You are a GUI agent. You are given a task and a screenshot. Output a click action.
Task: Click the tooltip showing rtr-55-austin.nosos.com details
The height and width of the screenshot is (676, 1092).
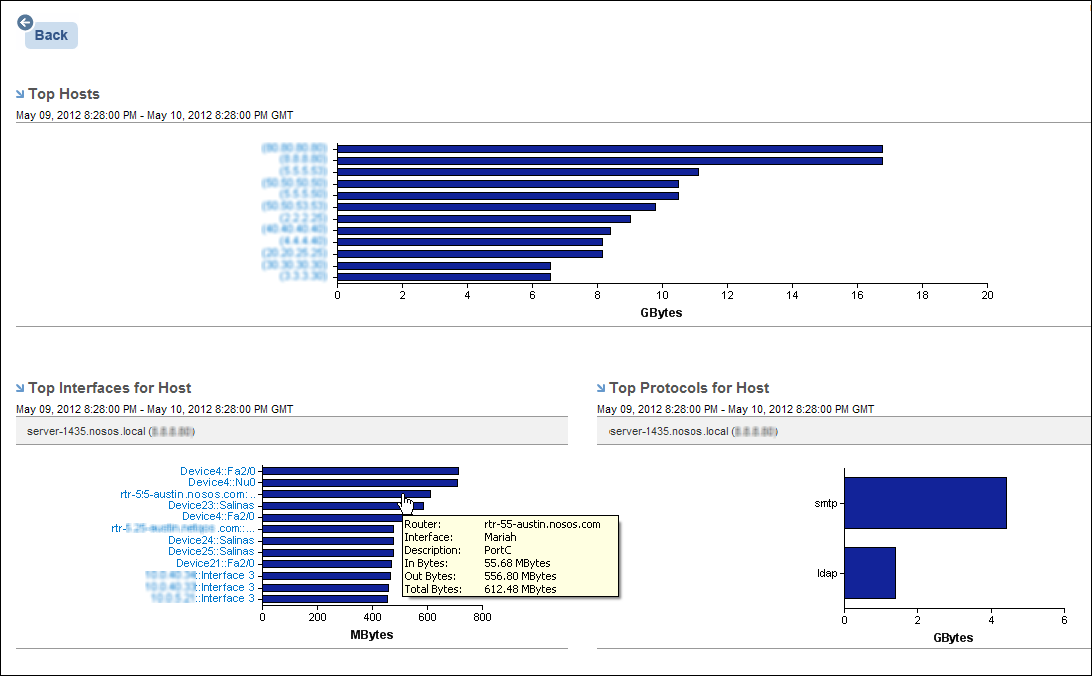click(510, 555)
